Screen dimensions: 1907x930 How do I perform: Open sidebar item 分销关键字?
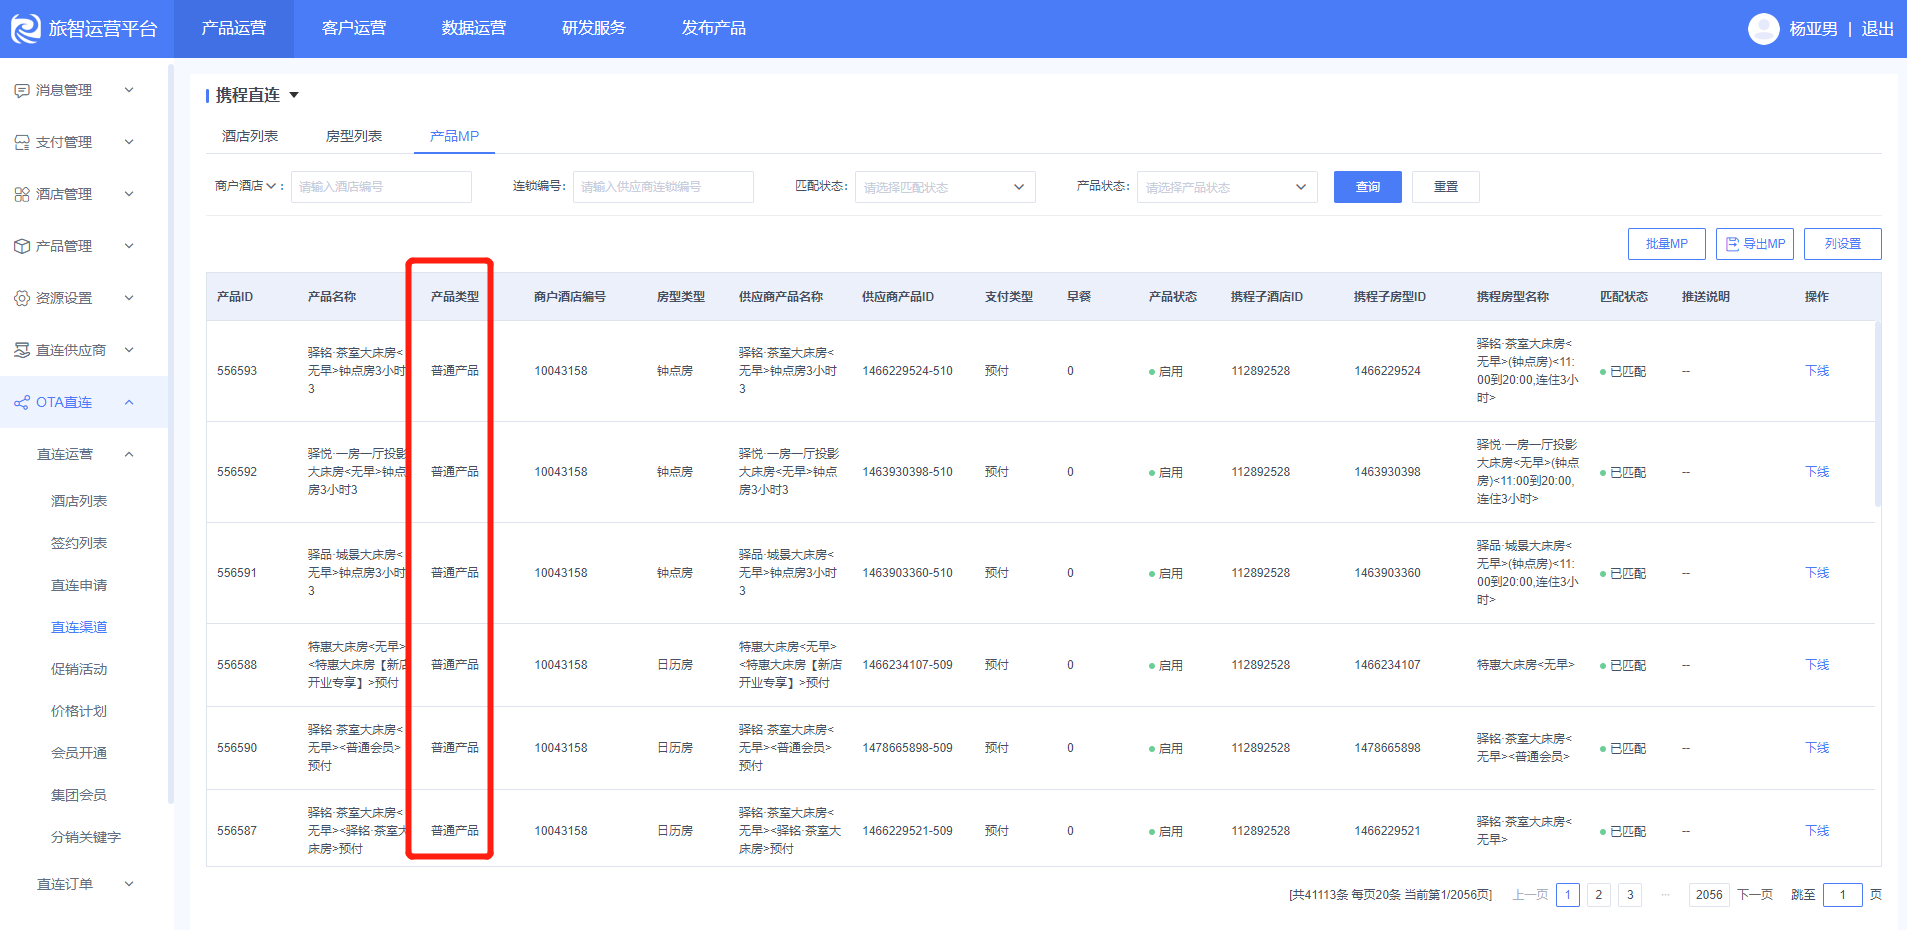pyautogui.click(x=86, y=837)
